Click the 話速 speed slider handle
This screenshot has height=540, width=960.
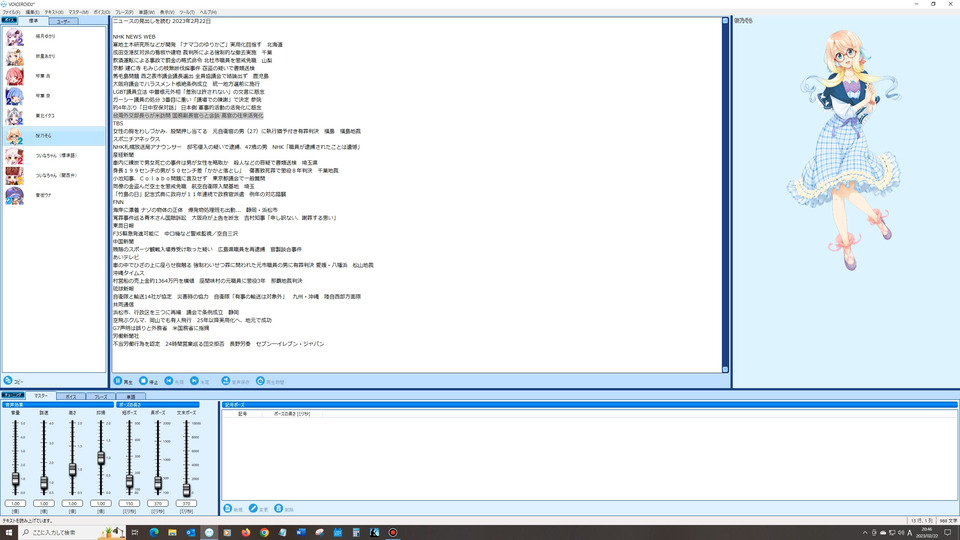point(44,483)
